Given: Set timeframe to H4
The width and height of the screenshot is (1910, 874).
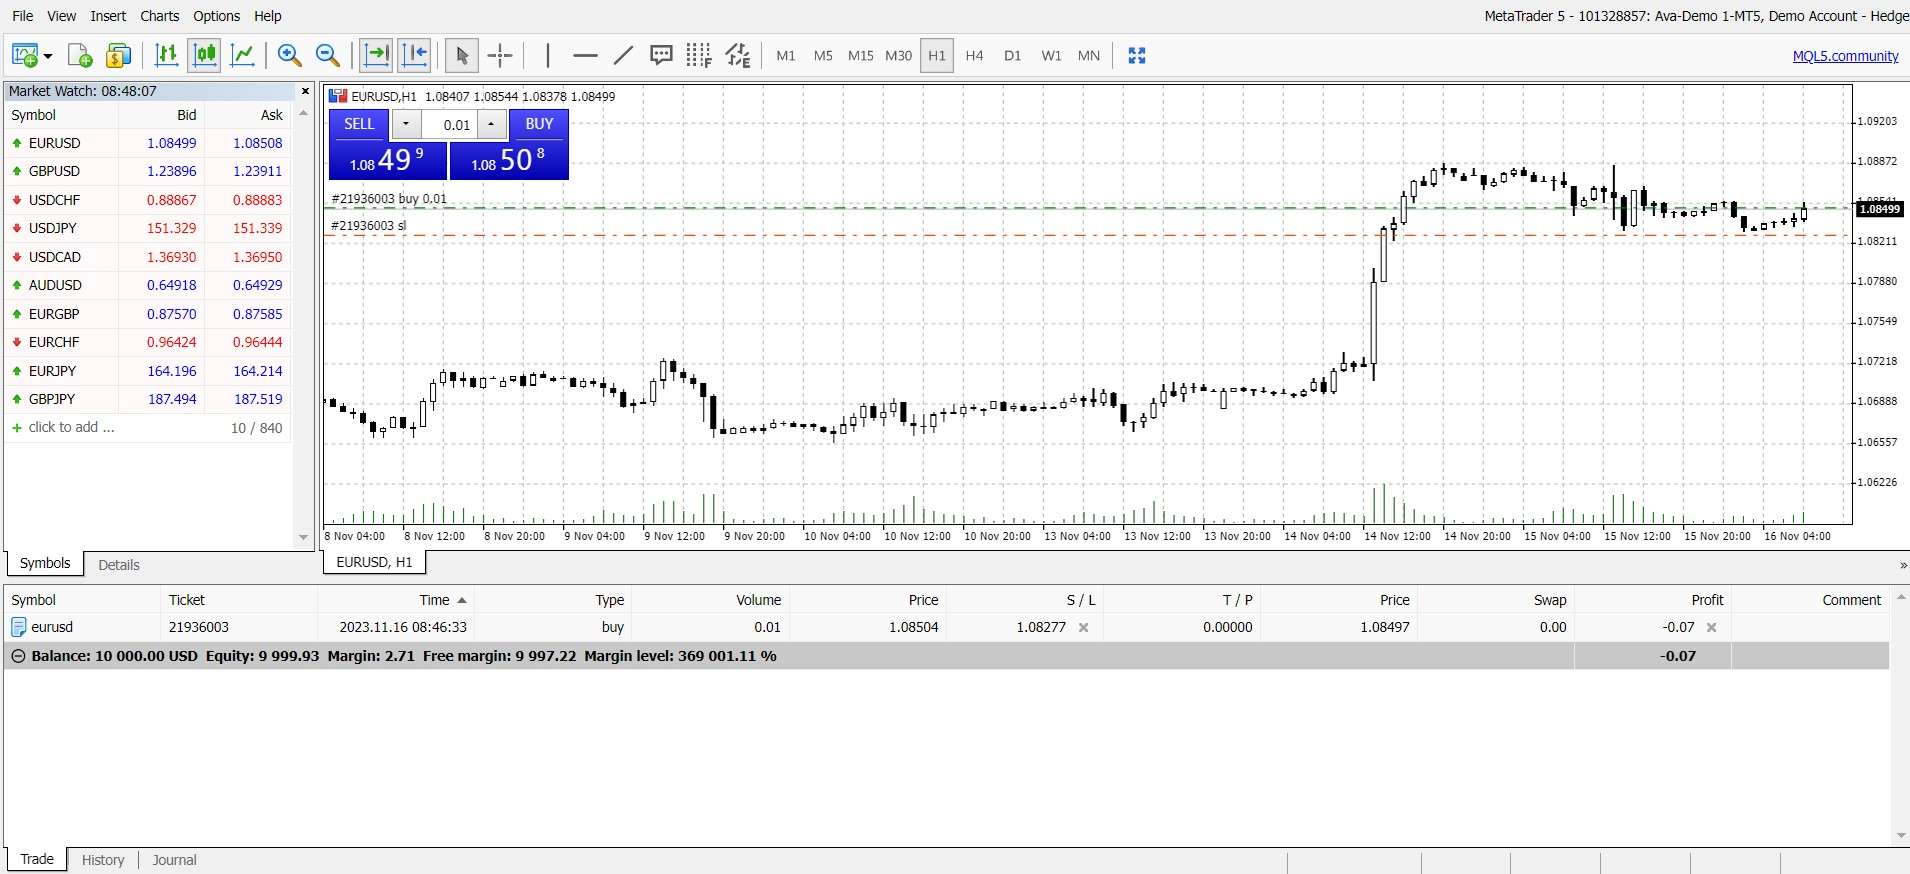Looking at the screenshot, I should 975,56.
